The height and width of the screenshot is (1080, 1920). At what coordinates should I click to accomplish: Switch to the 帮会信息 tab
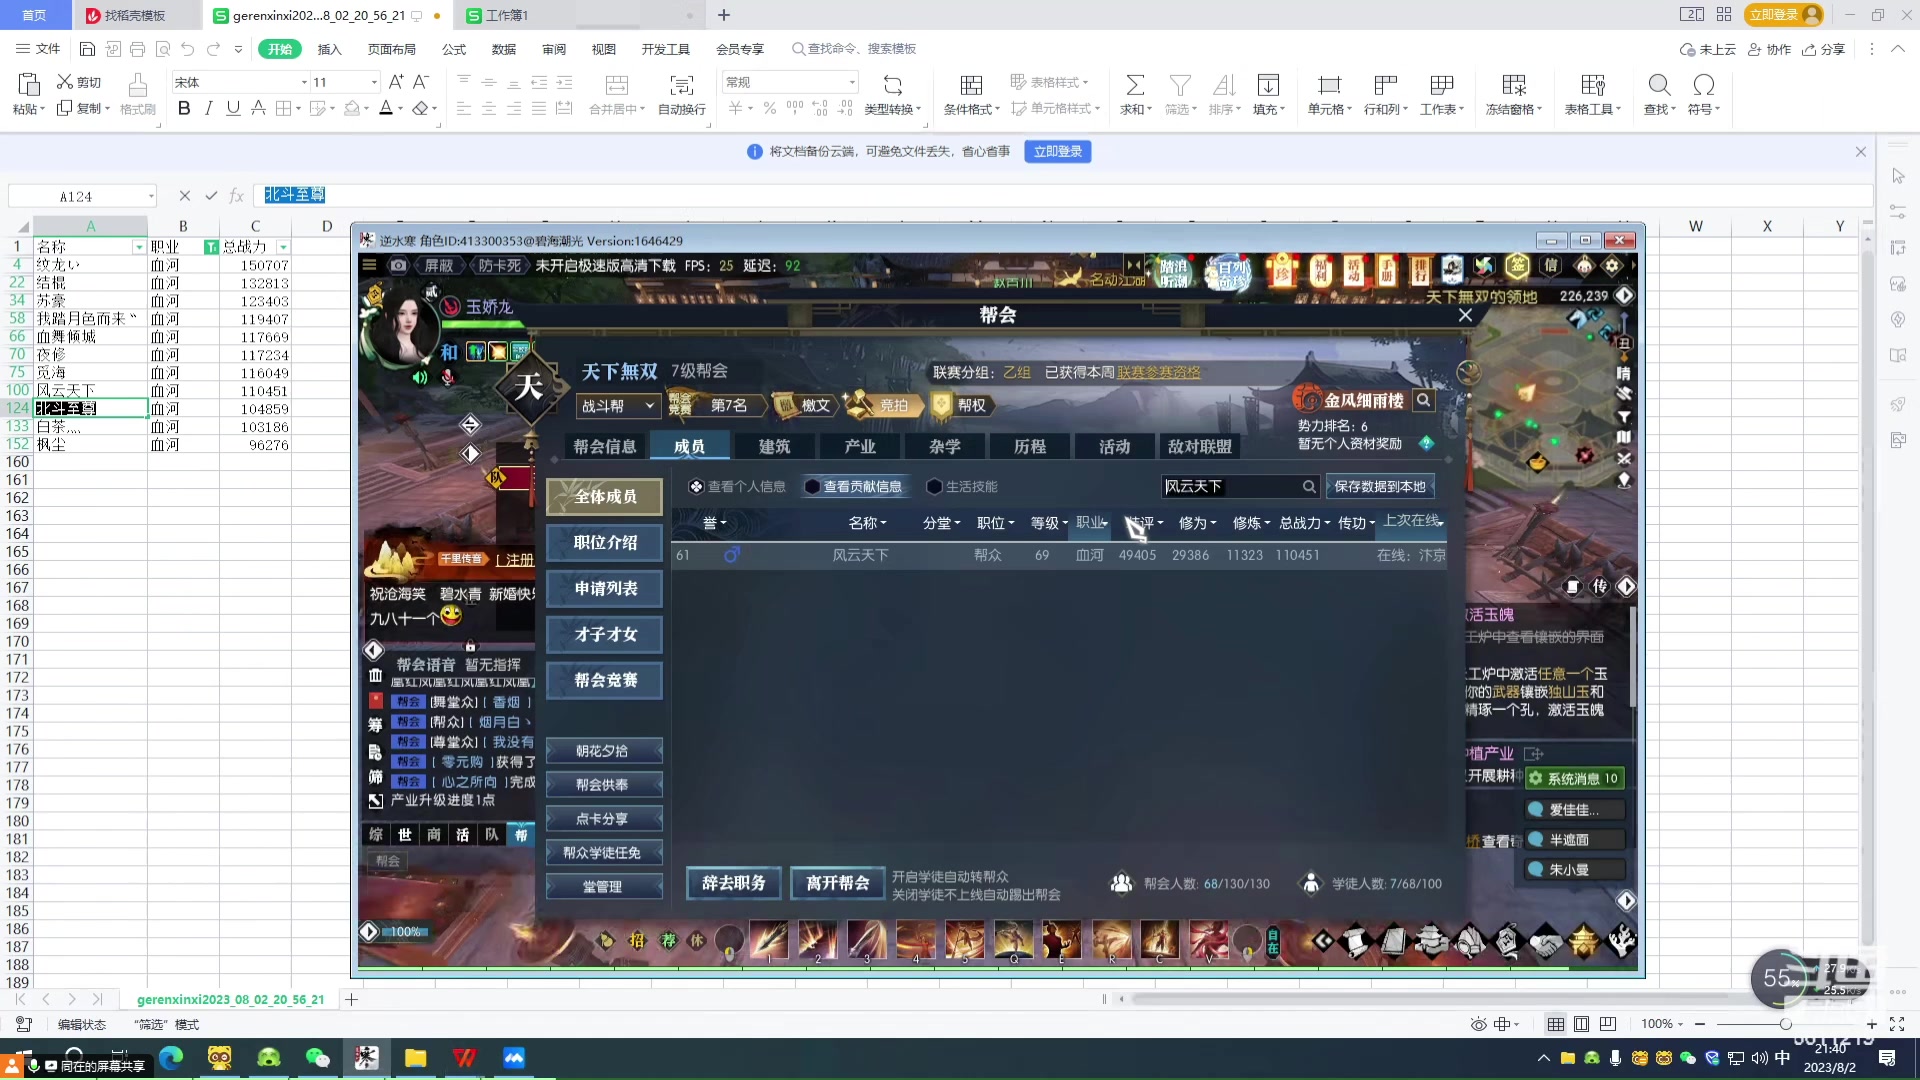point(604,447)
